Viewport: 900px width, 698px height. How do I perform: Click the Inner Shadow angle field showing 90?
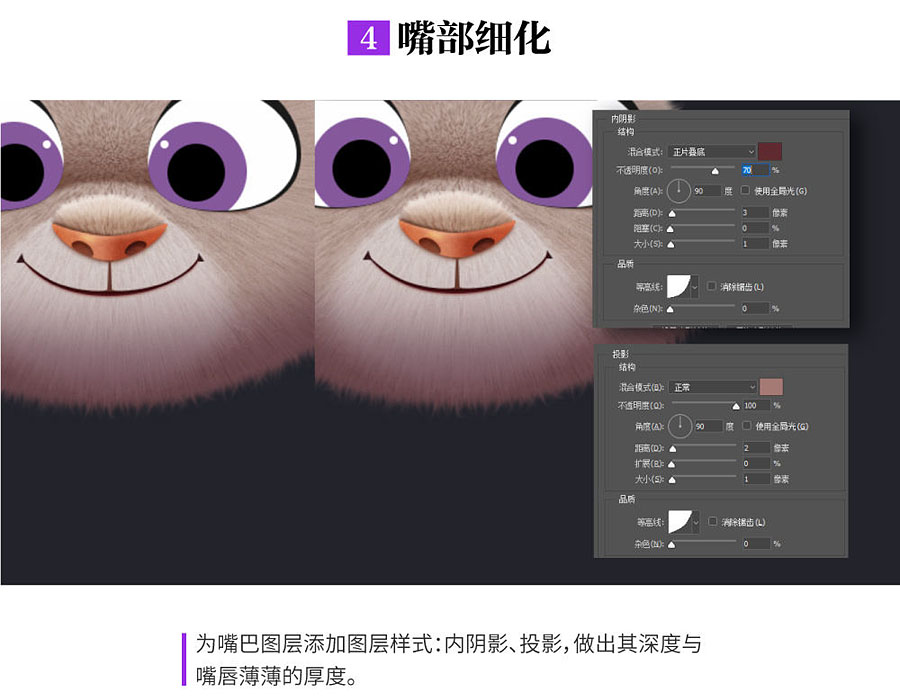(706, 191)
